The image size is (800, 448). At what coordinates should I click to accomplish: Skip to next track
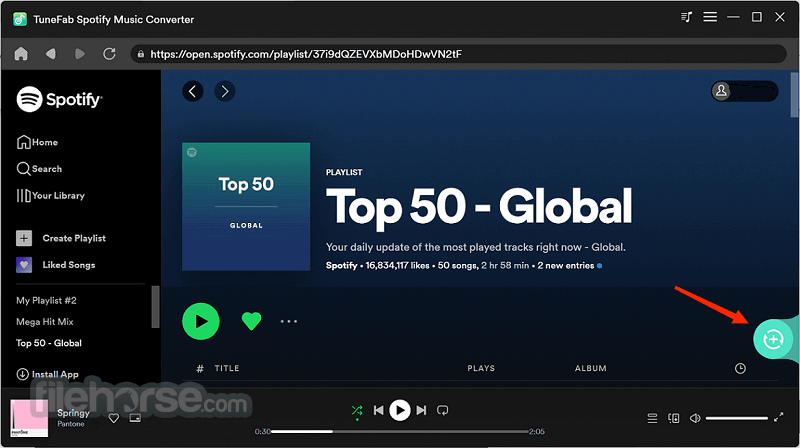(421, 410)
